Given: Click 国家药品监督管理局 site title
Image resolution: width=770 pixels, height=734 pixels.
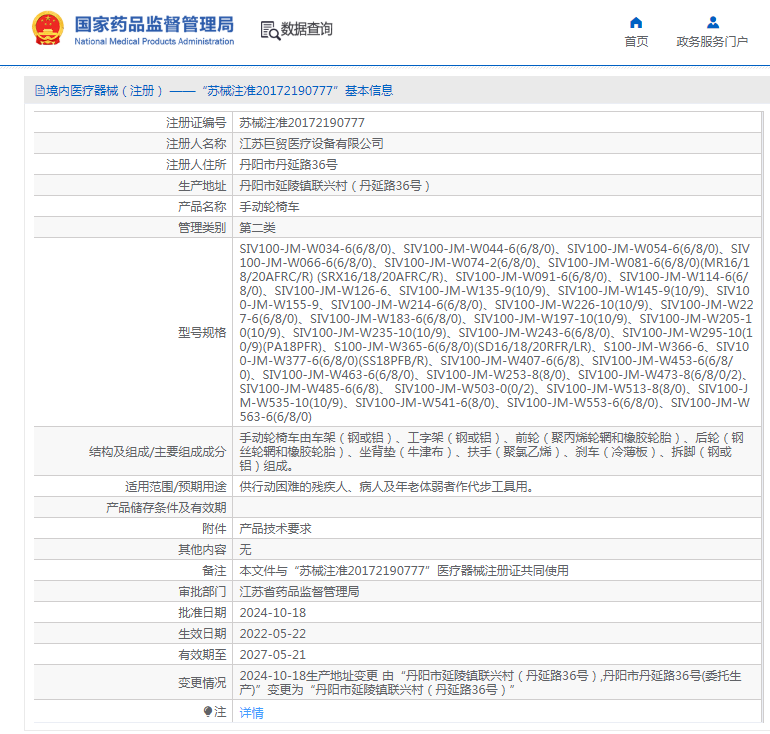Looking at the screenshot, I should click(154, 24).
